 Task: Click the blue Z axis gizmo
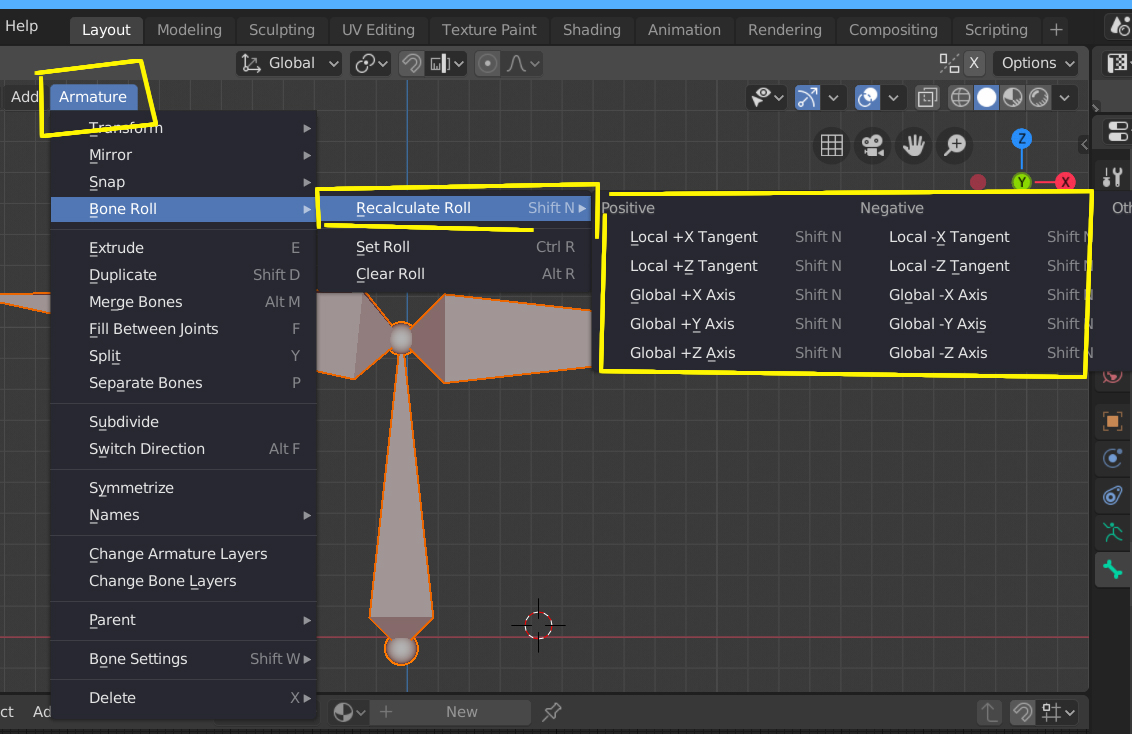[x=1021, y=138]
